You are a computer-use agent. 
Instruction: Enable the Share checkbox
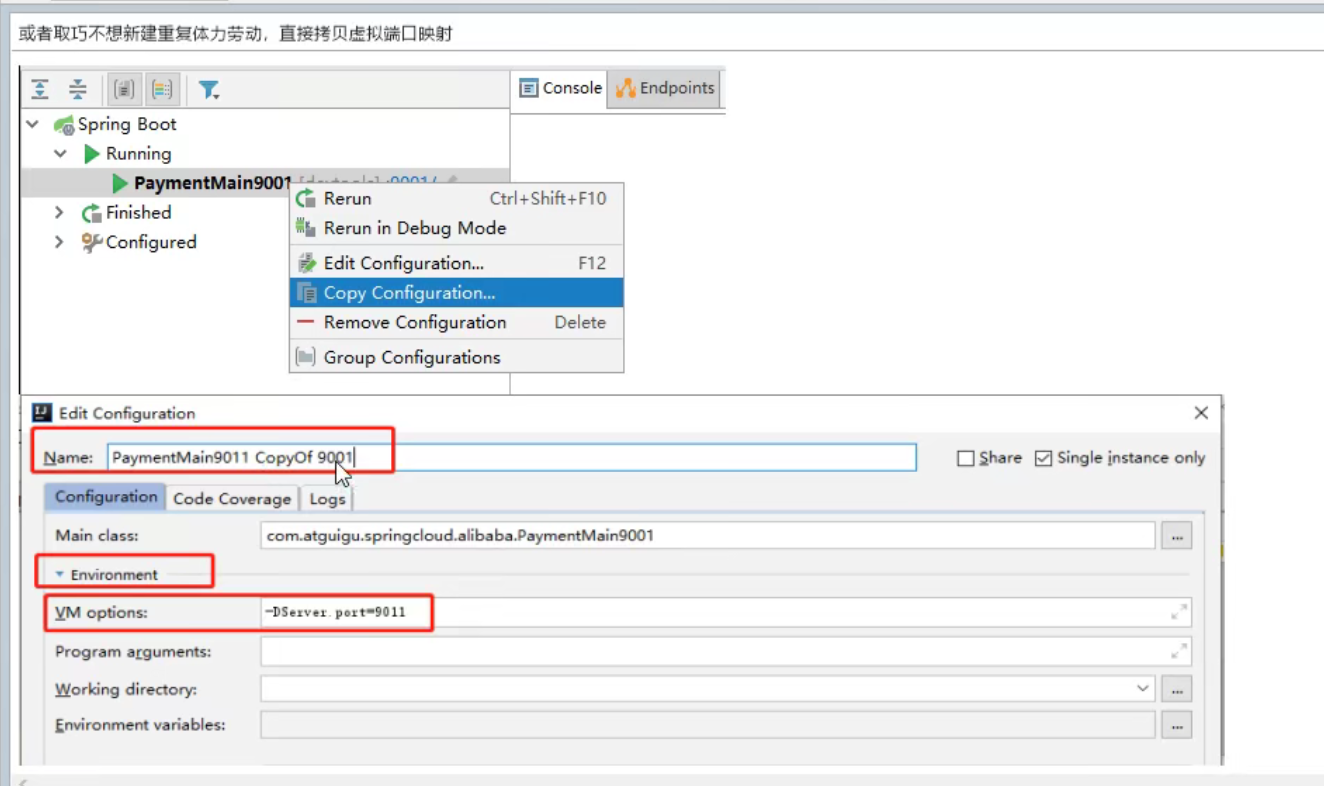click(x=965, y=458)
